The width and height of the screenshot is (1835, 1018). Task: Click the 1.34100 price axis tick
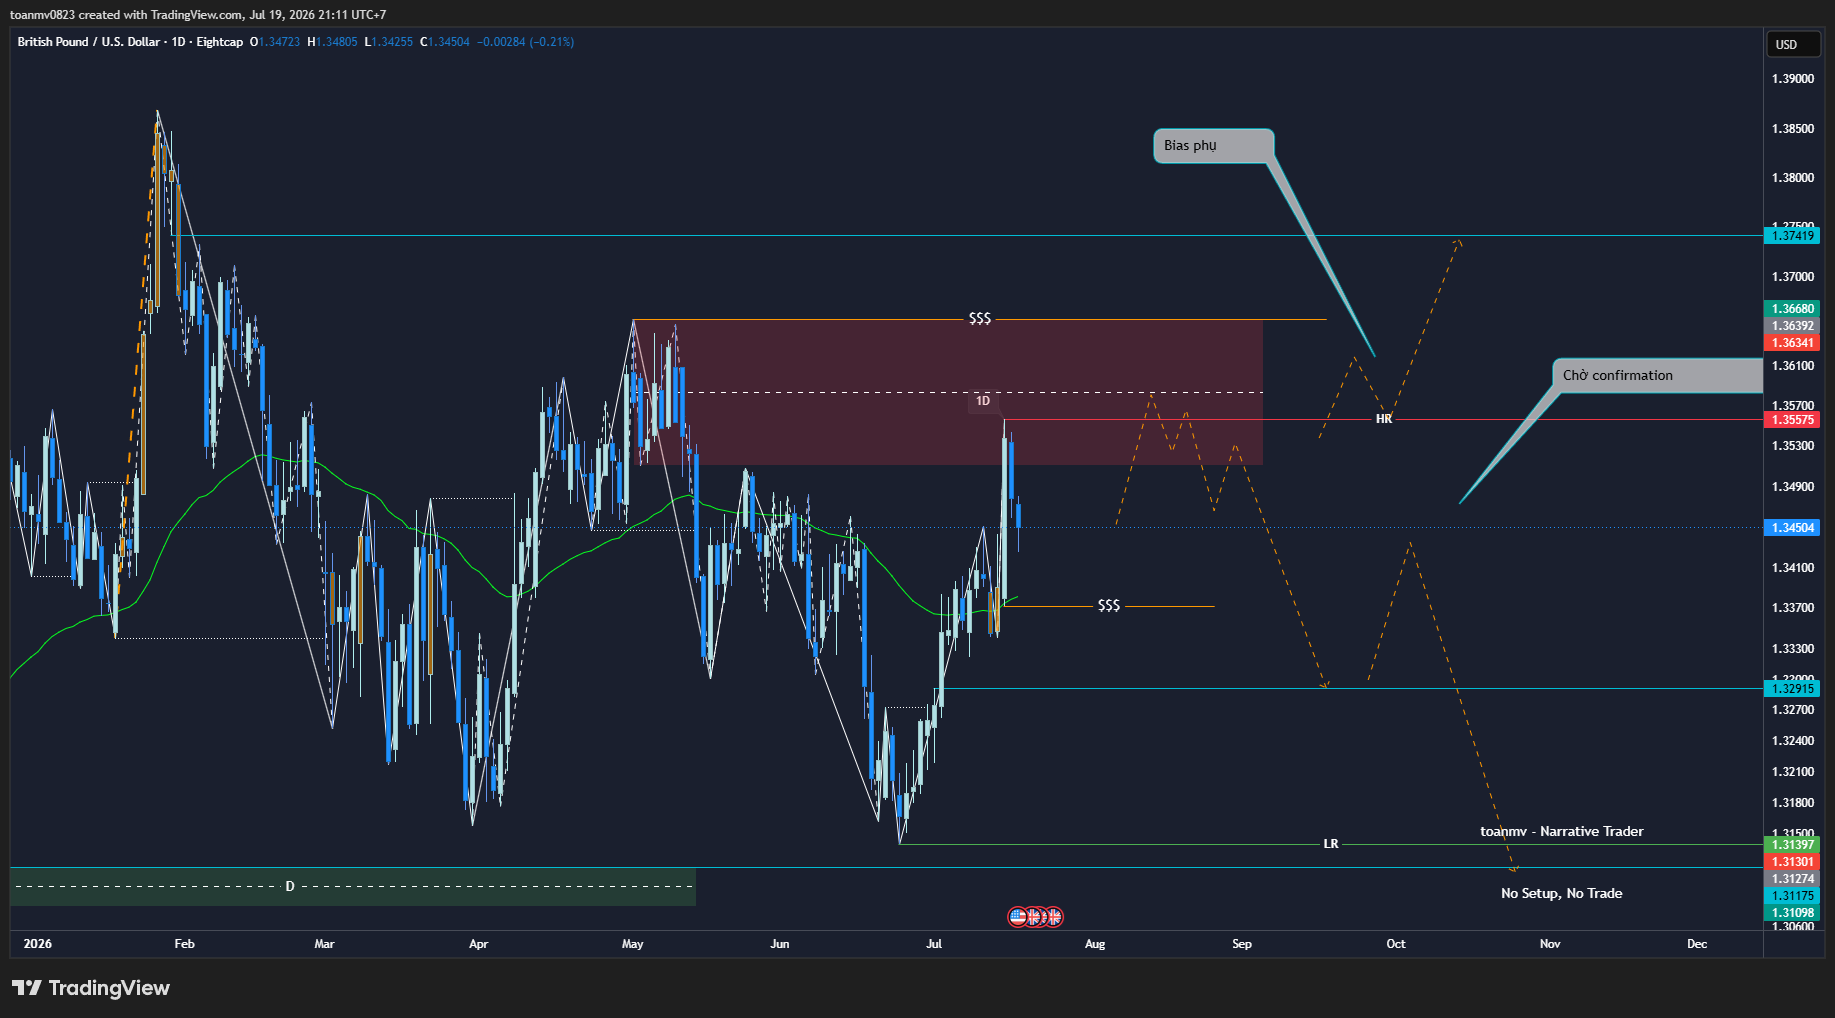pos(1792,568)
